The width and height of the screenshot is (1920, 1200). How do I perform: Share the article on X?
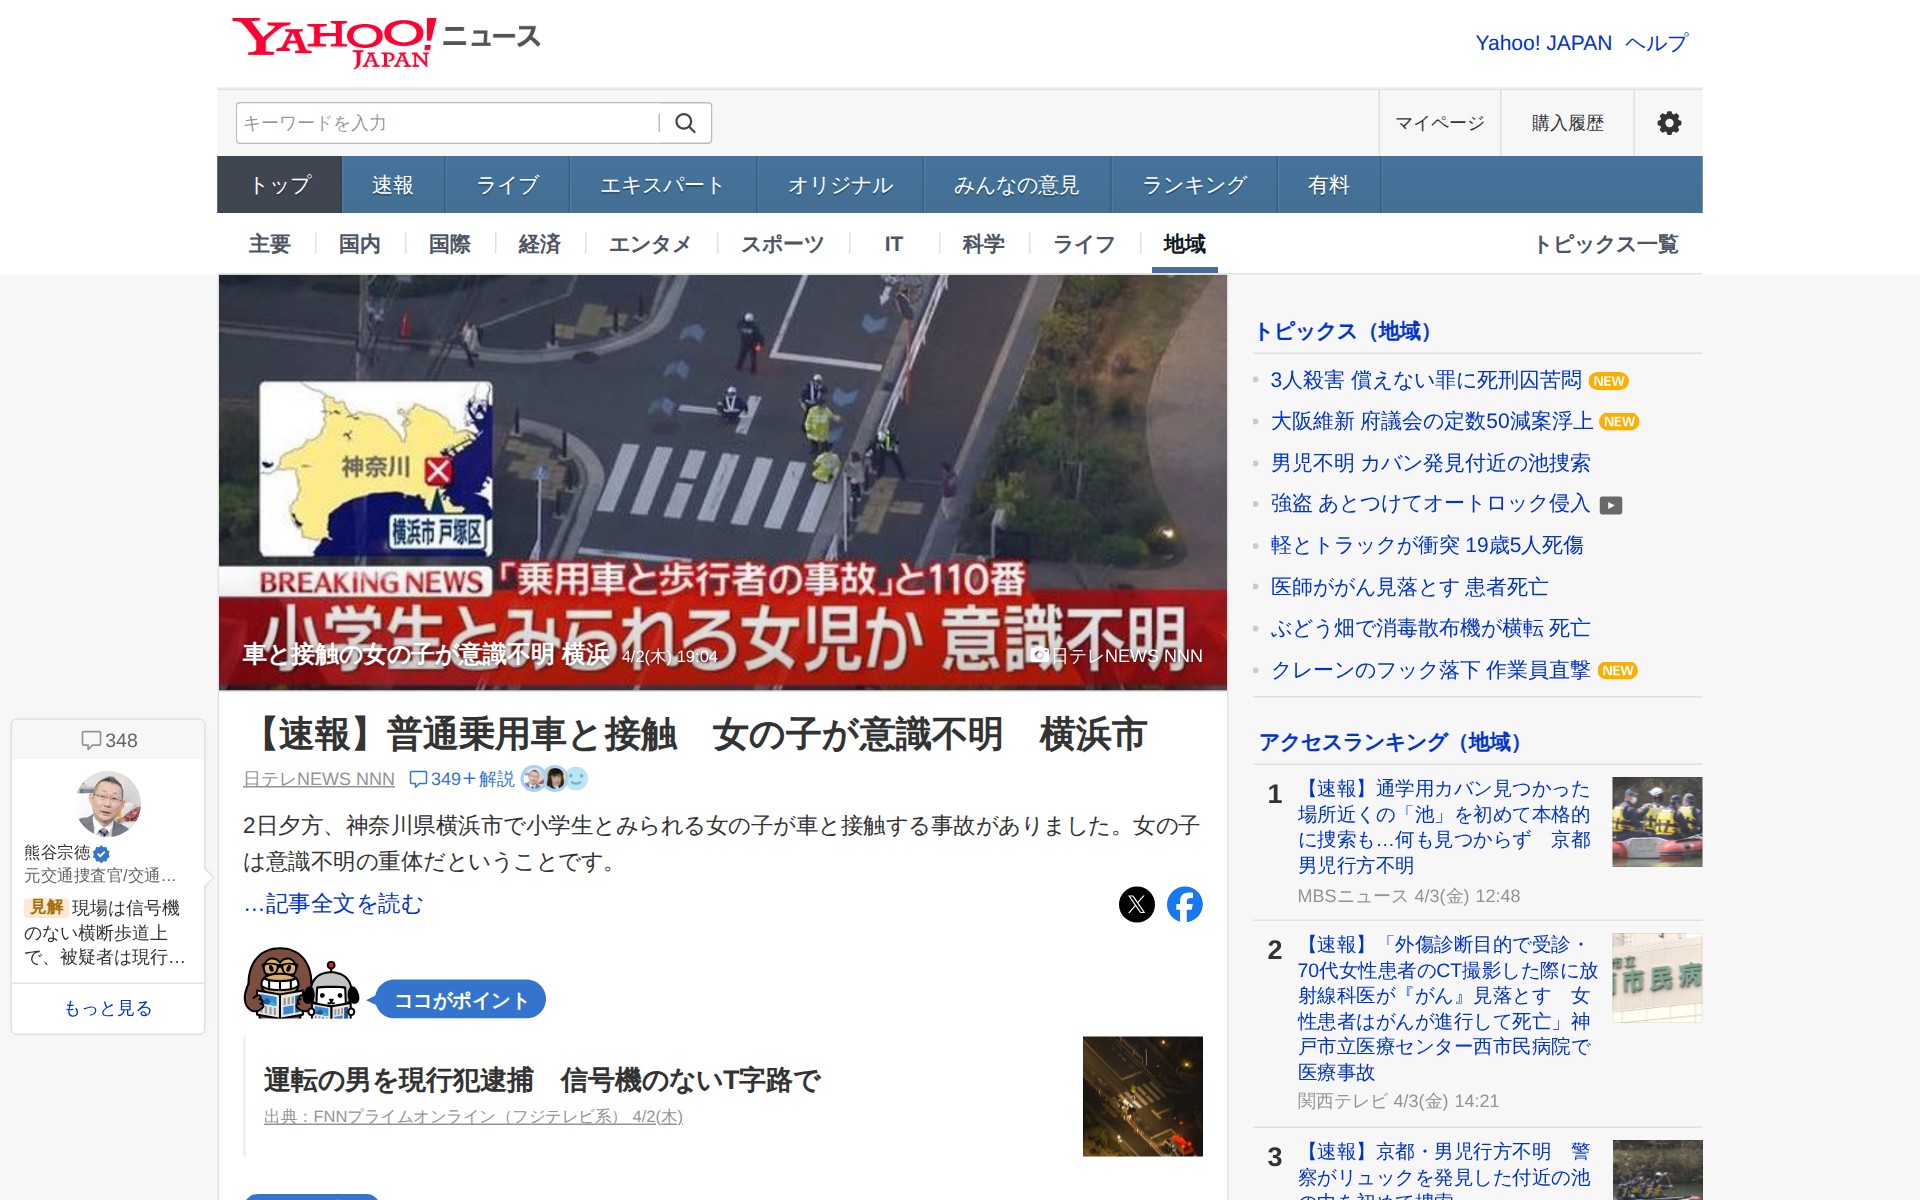coord(1136,904)
